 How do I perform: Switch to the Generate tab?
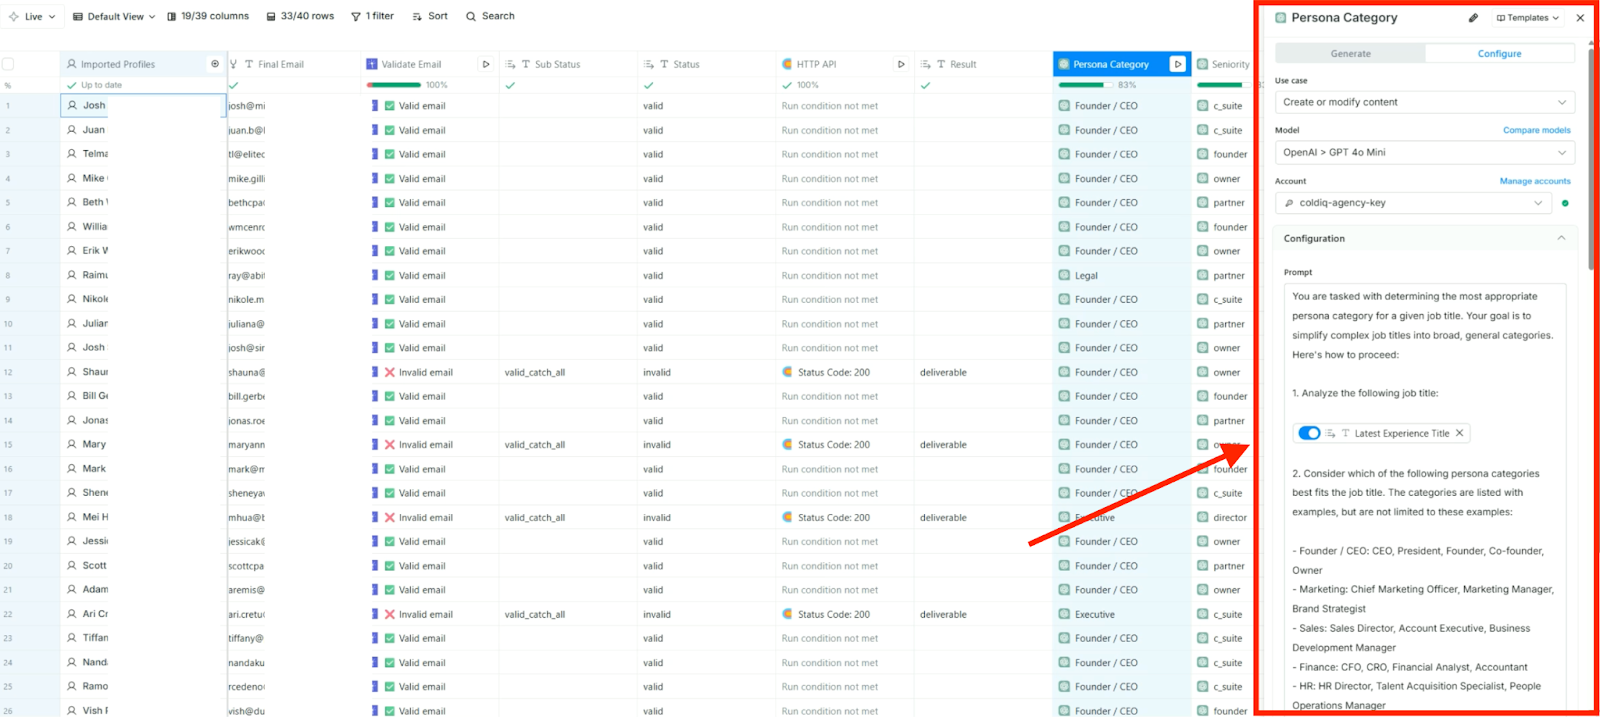click(1350, 54)
